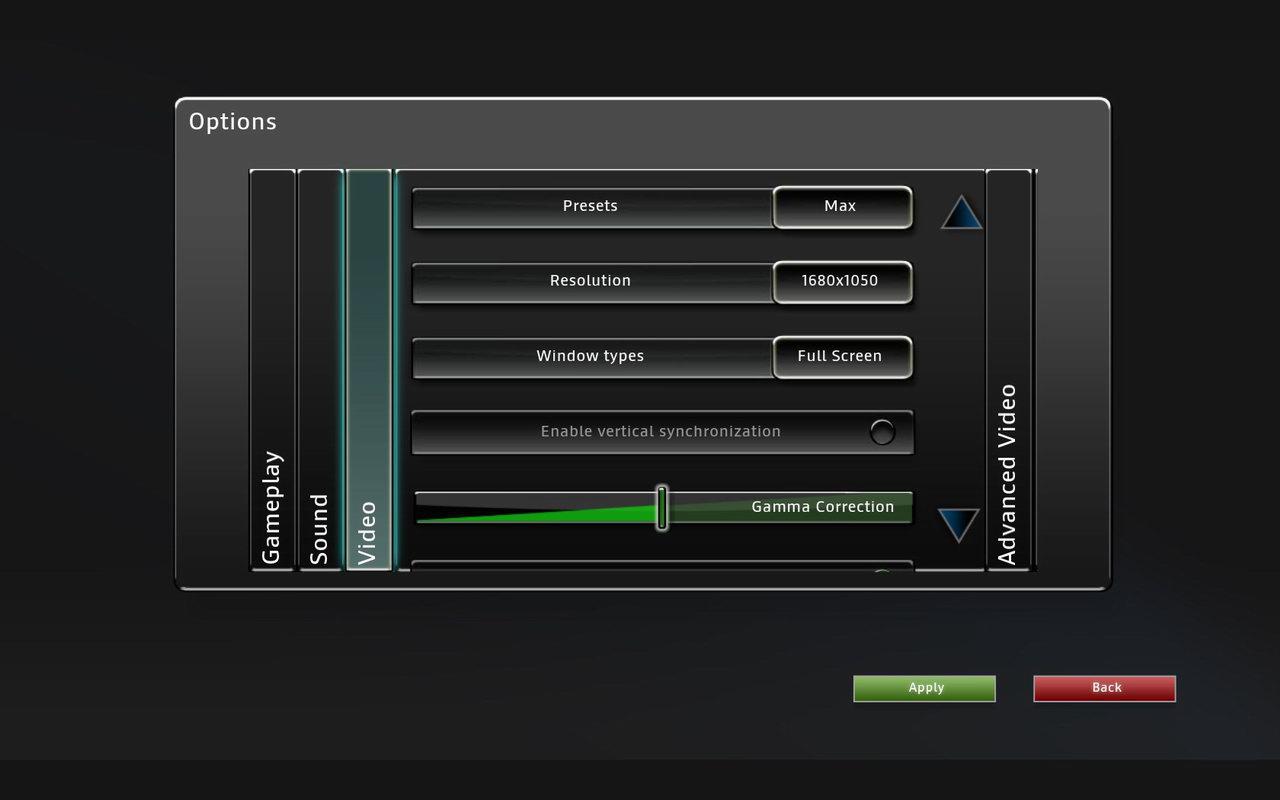
Task: Open the Gameplay tab
Action: coord(272,370)
